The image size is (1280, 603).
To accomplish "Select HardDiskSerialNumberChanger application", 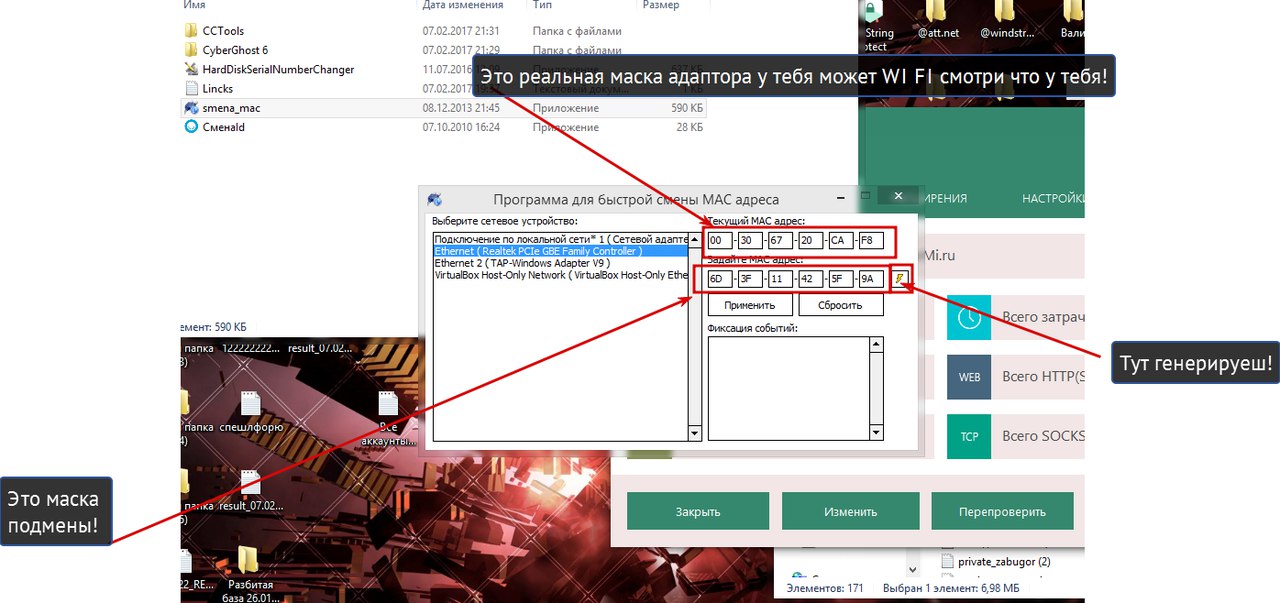I will [277, 69].
